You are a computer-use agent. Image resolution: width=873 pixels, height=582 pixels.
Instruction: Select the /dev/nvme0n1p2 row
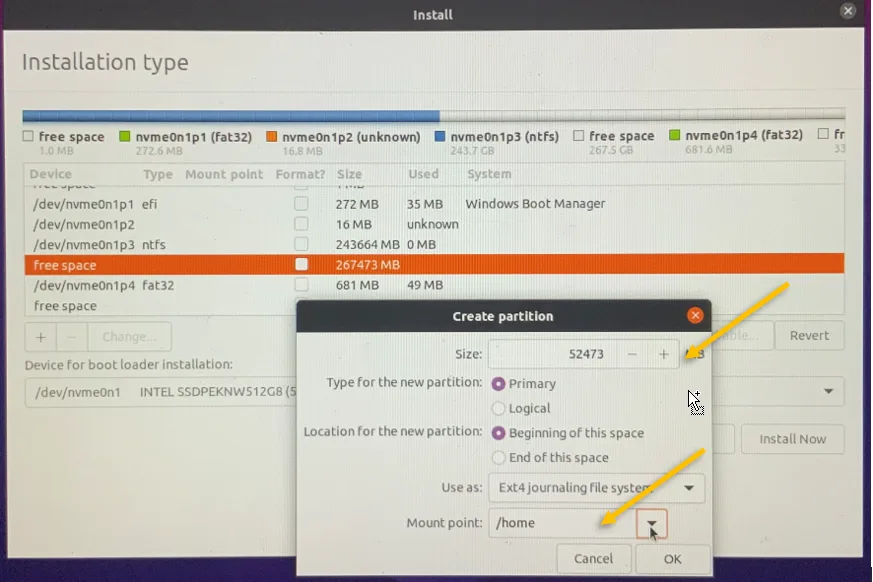pos(434,224)
